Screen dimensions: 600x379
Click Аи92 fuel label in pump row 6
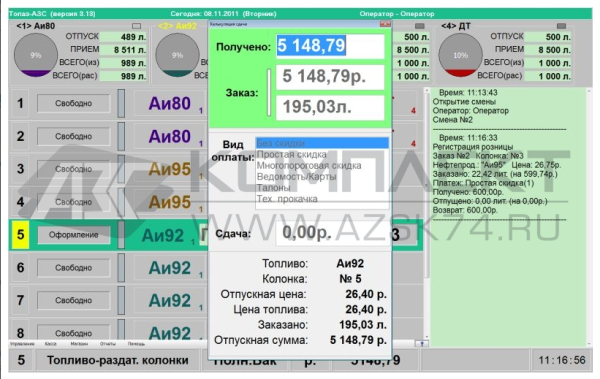tap(170, 268)
